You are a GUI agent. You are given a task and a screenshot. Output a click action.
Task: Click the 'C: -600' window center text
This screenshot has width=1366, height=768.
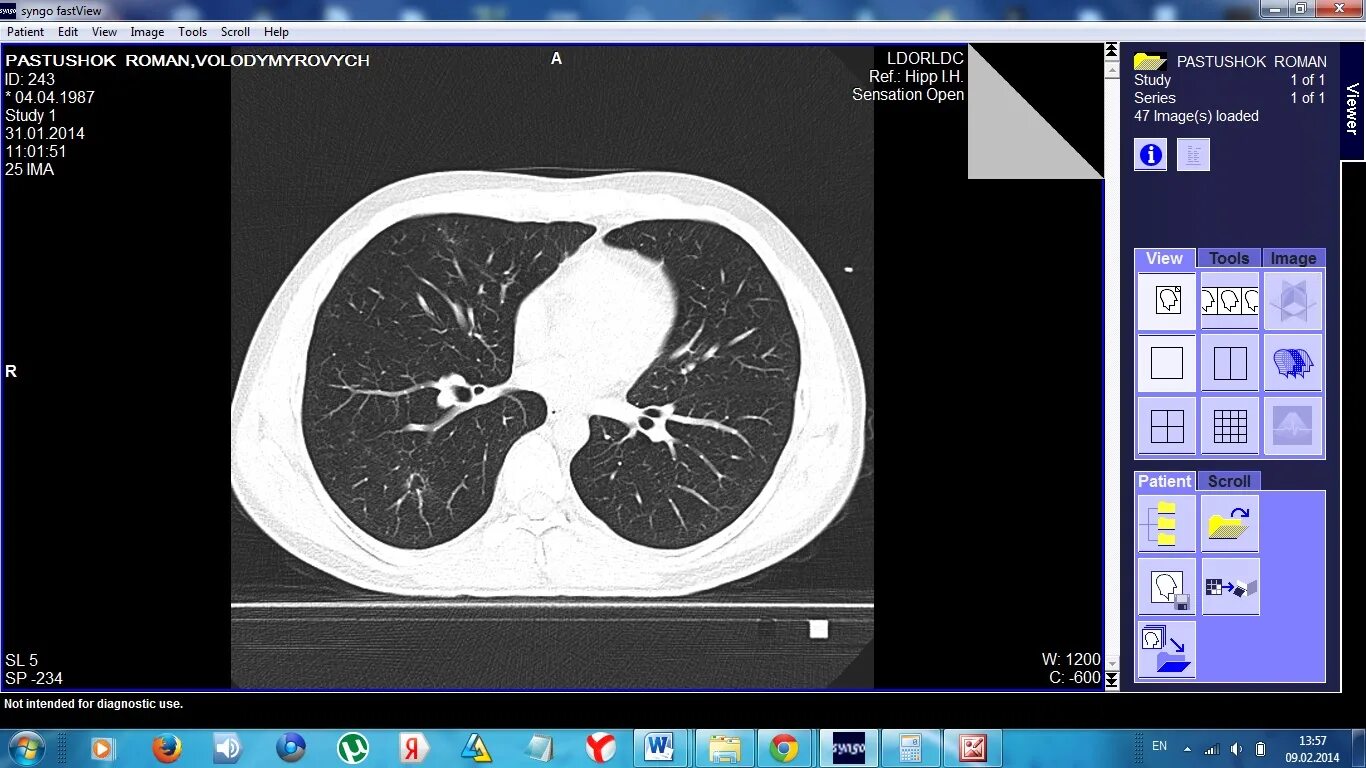tap(1074, 678)
